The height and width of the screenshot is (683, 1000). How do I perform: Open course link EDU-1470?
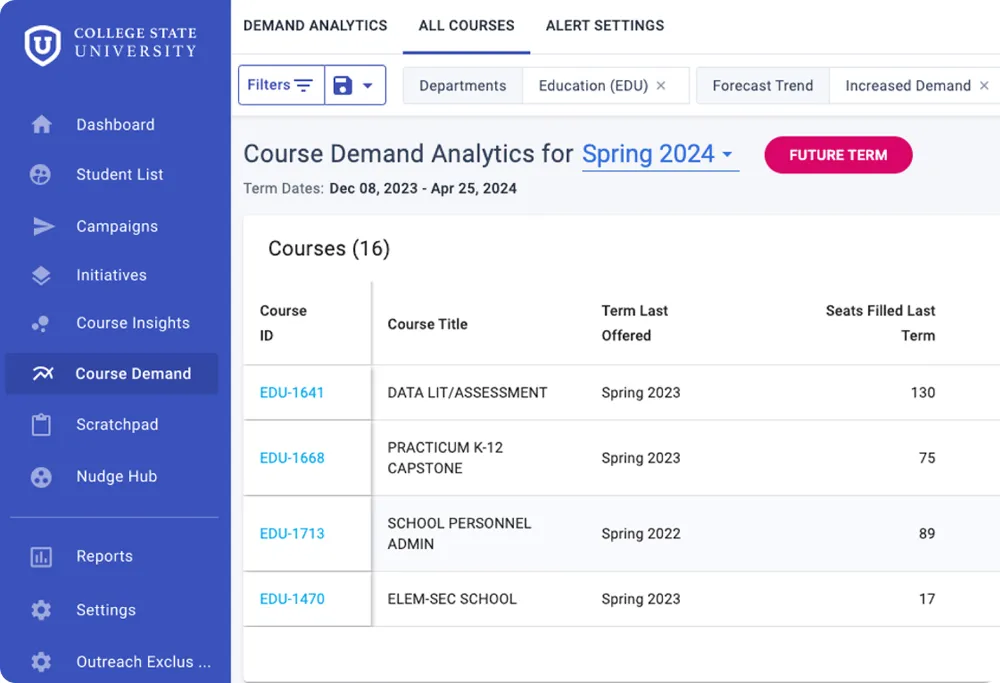coord(292,599)
